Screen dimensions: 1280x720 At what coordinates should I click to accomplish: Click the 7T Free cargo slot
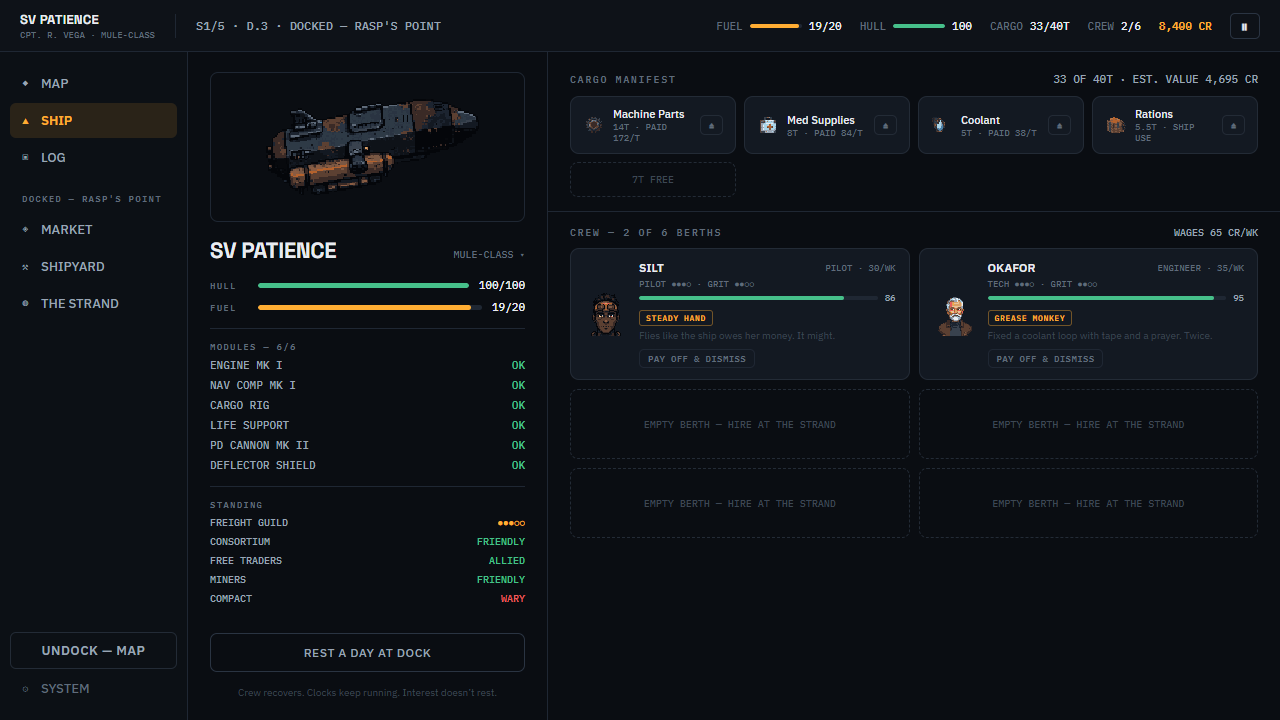tap(653, 180)
